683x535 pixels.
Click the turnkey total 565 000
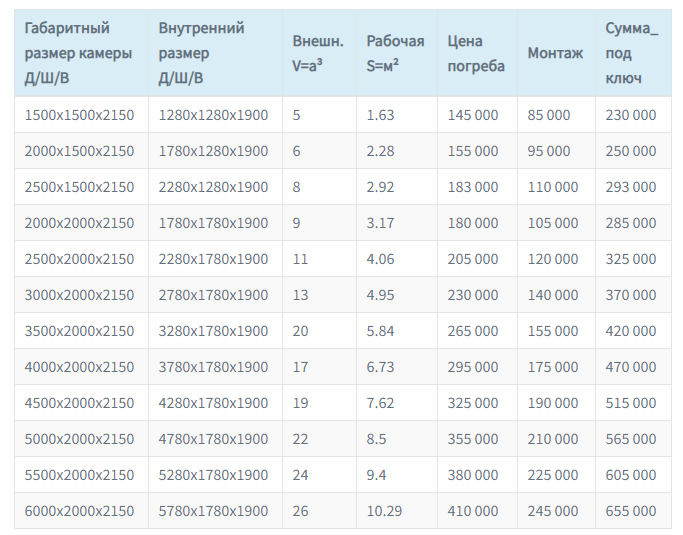[x=630, y=439]
